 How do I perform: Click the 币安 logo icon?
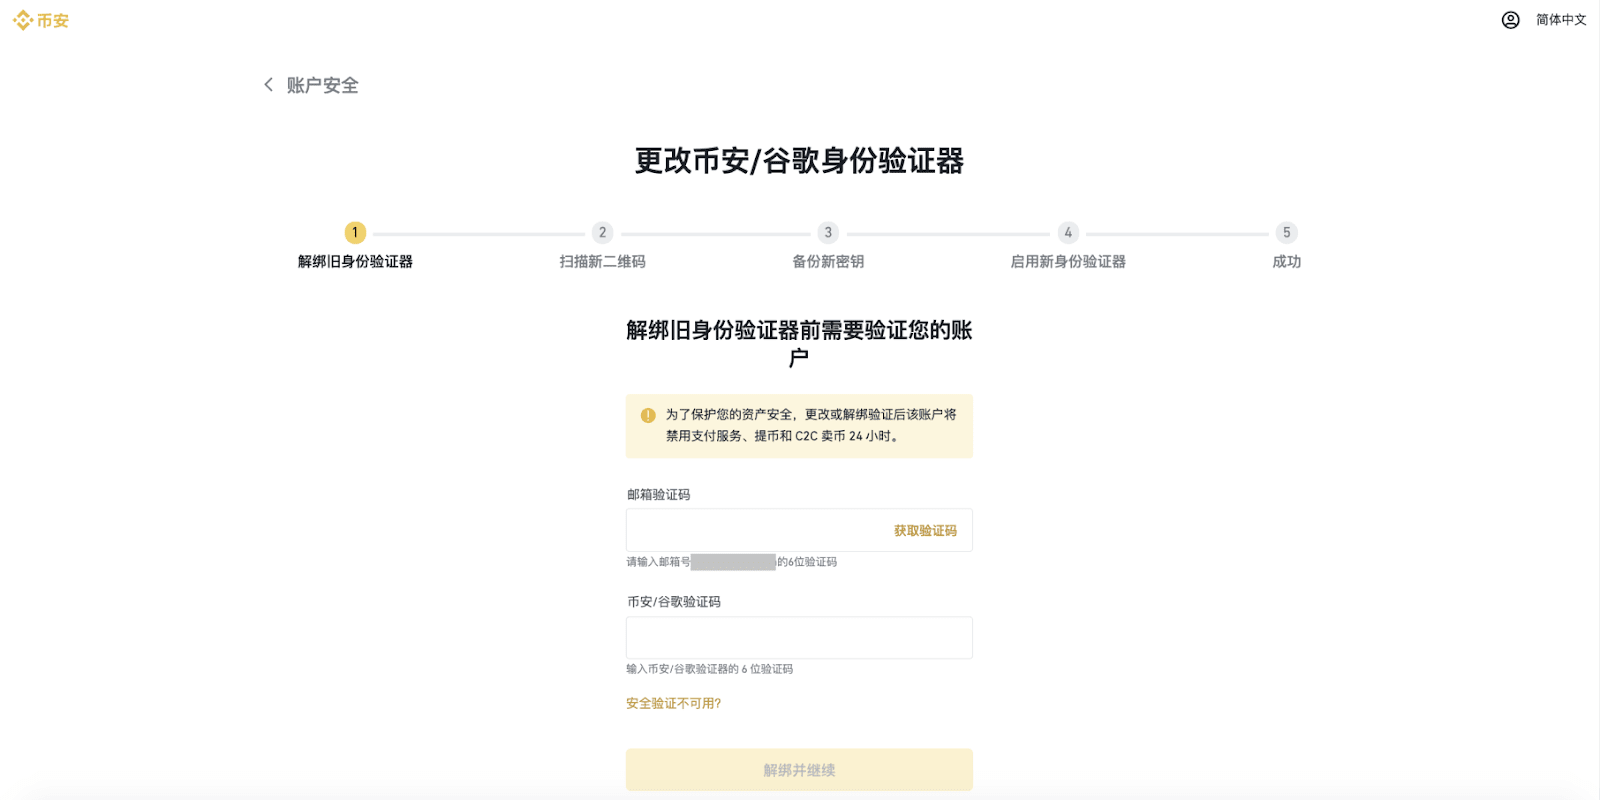click(23, 20)
